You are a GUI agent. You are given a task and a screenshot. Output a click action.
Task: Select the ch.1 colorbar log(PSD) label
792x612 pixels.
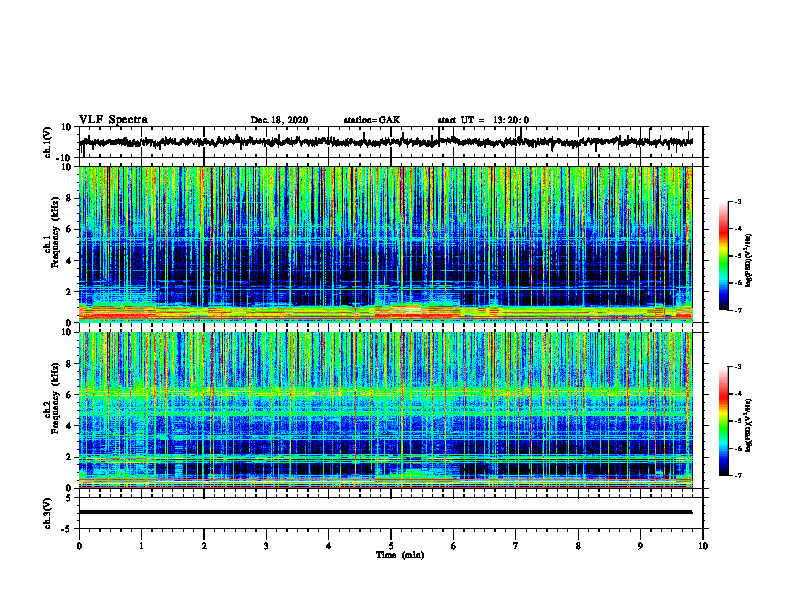coord(748,261)
